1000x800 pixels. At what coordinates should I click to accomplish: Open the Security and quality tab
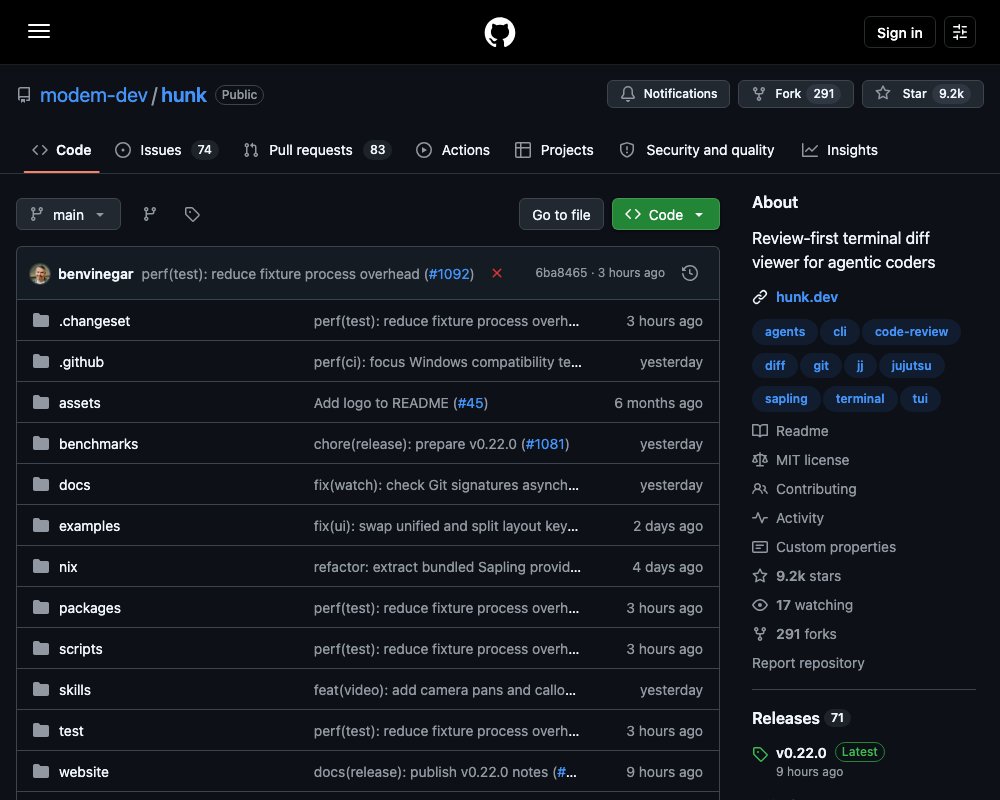(697, 150)
